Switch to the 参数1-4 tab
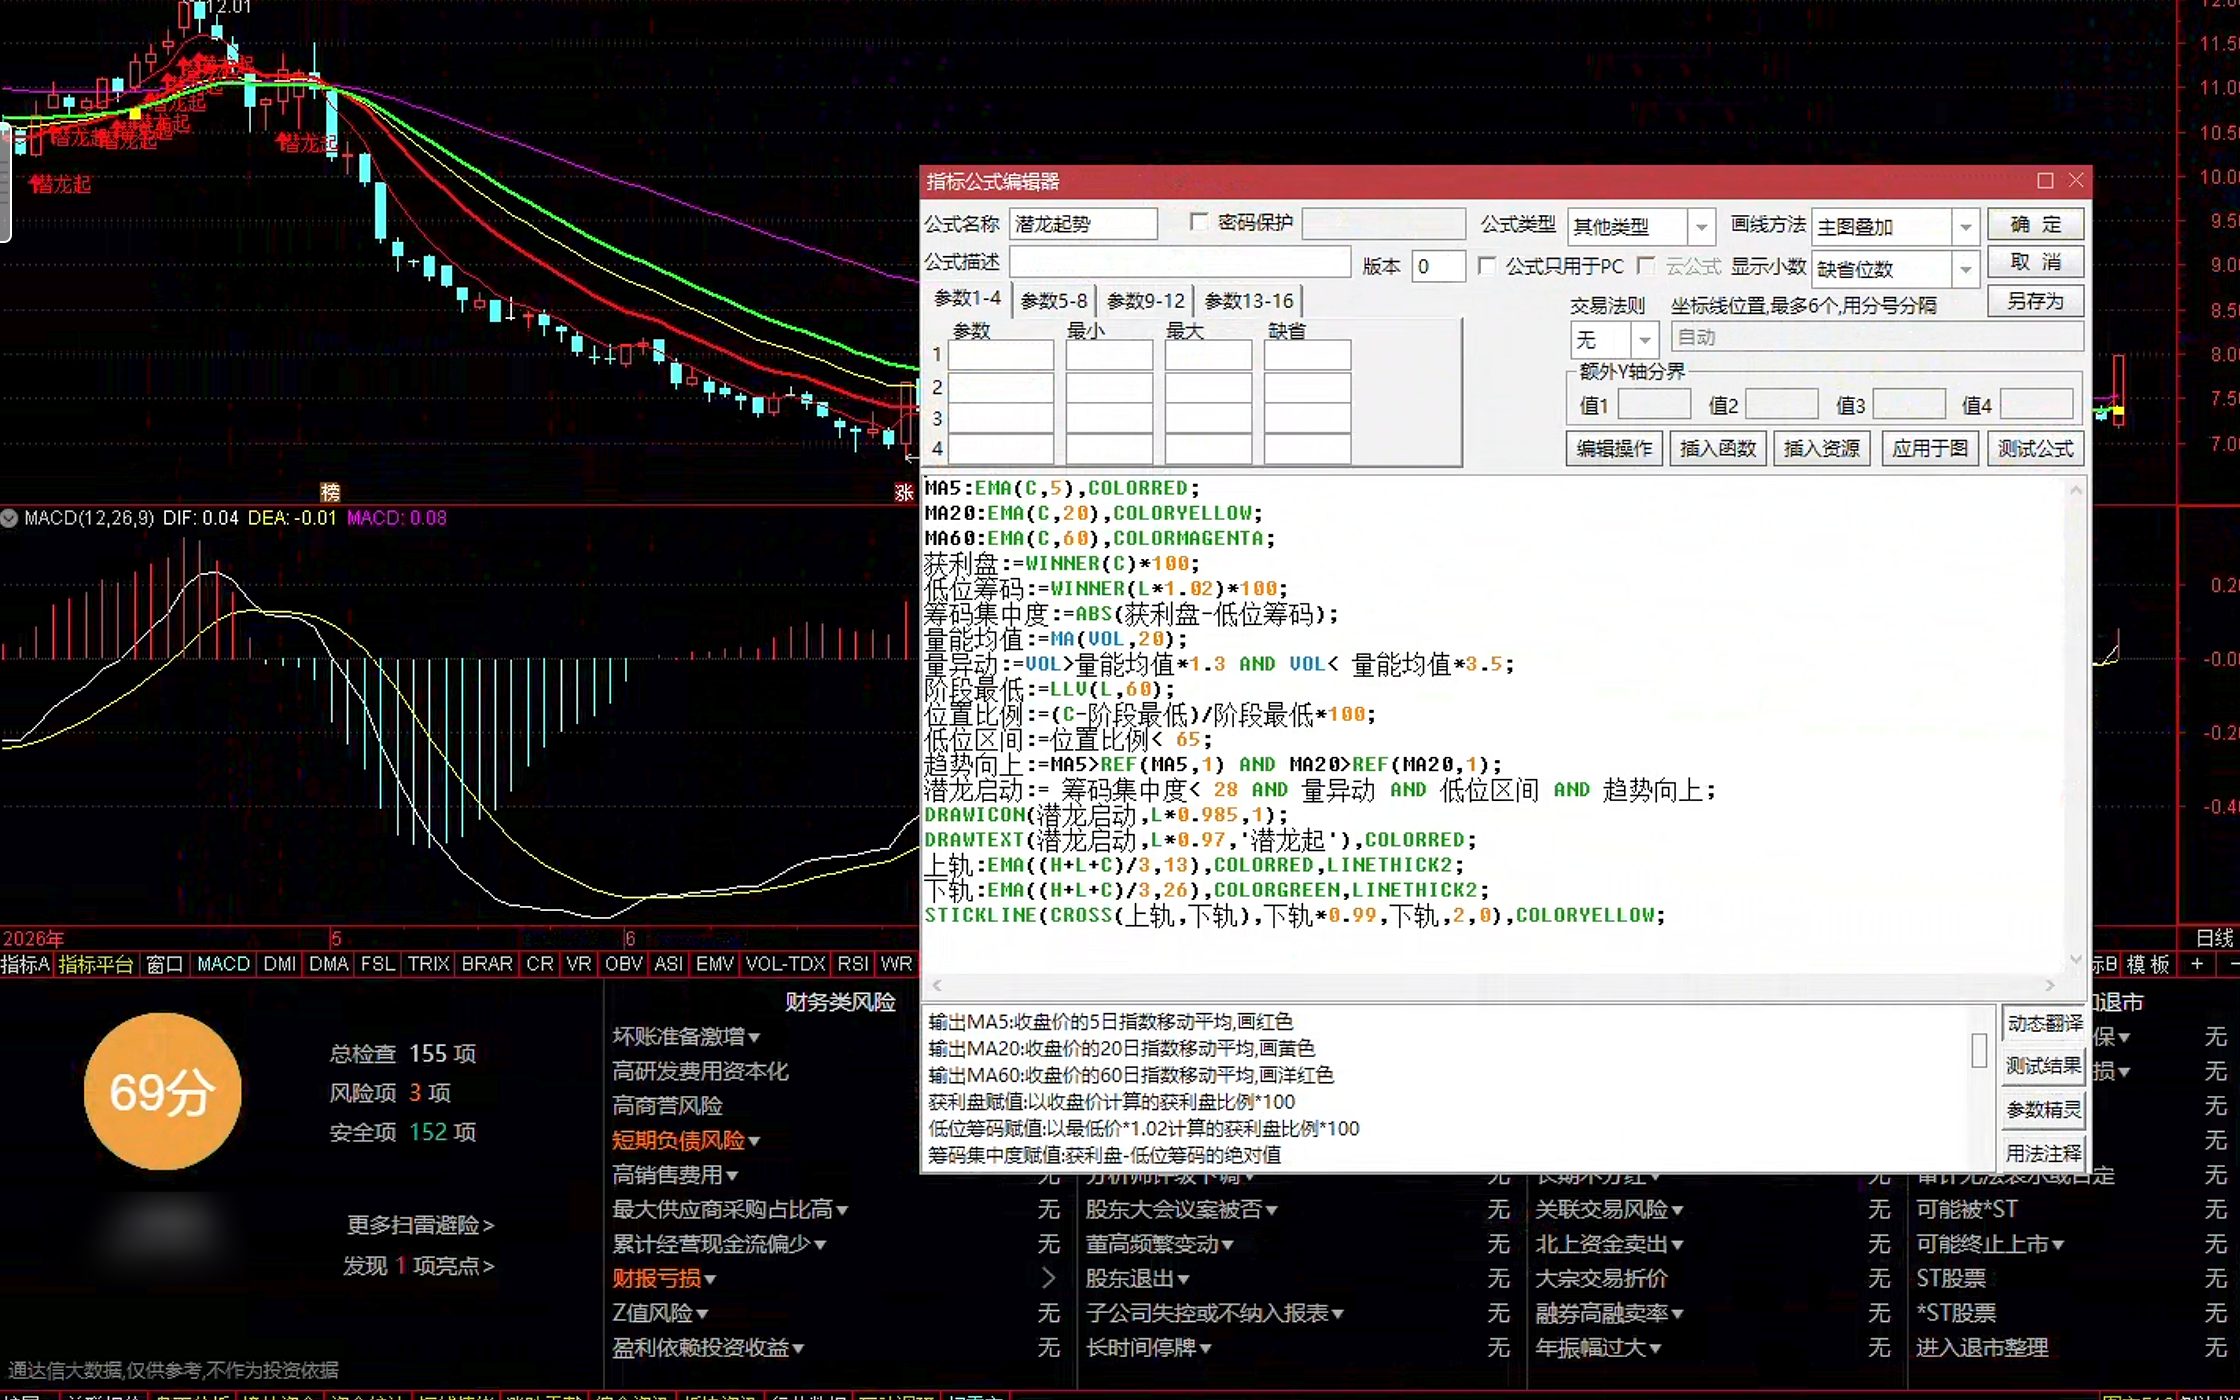This screenshot has height=1400, width=2240. 966,298
